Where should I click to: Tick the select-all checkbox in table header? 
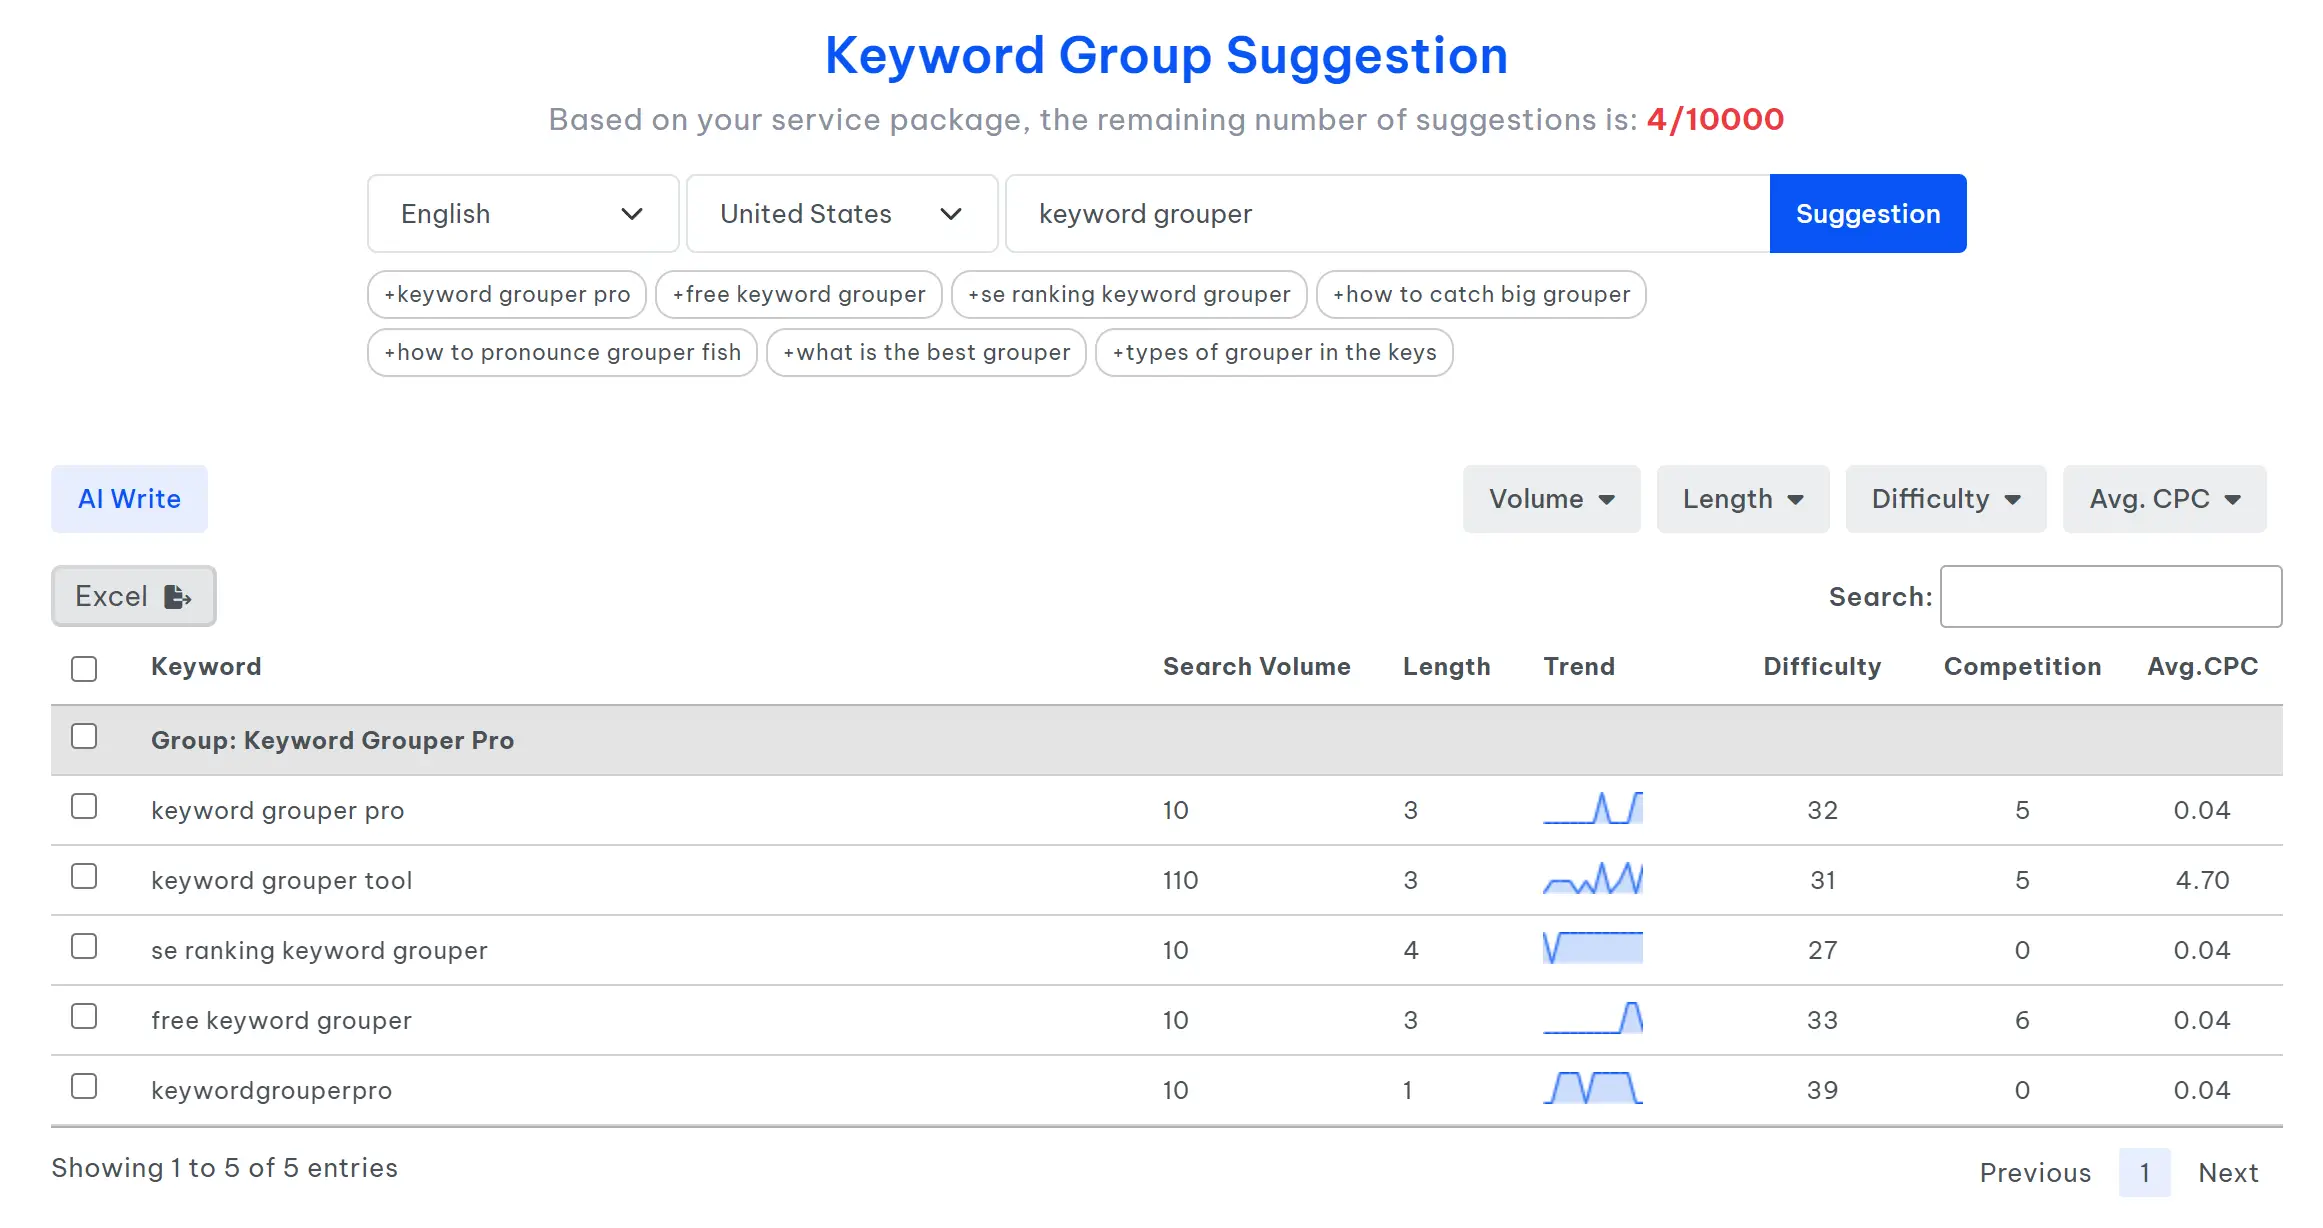pos(84,668)
